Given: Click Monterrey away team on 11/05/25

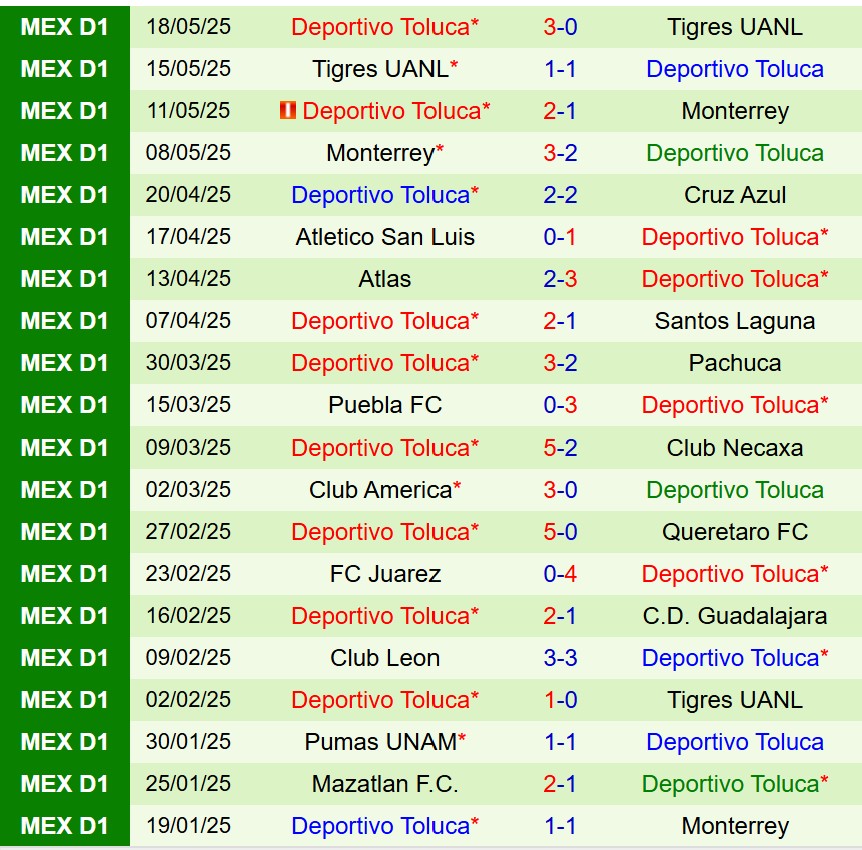Looking at the screenshot, I should tap(735, 111).
